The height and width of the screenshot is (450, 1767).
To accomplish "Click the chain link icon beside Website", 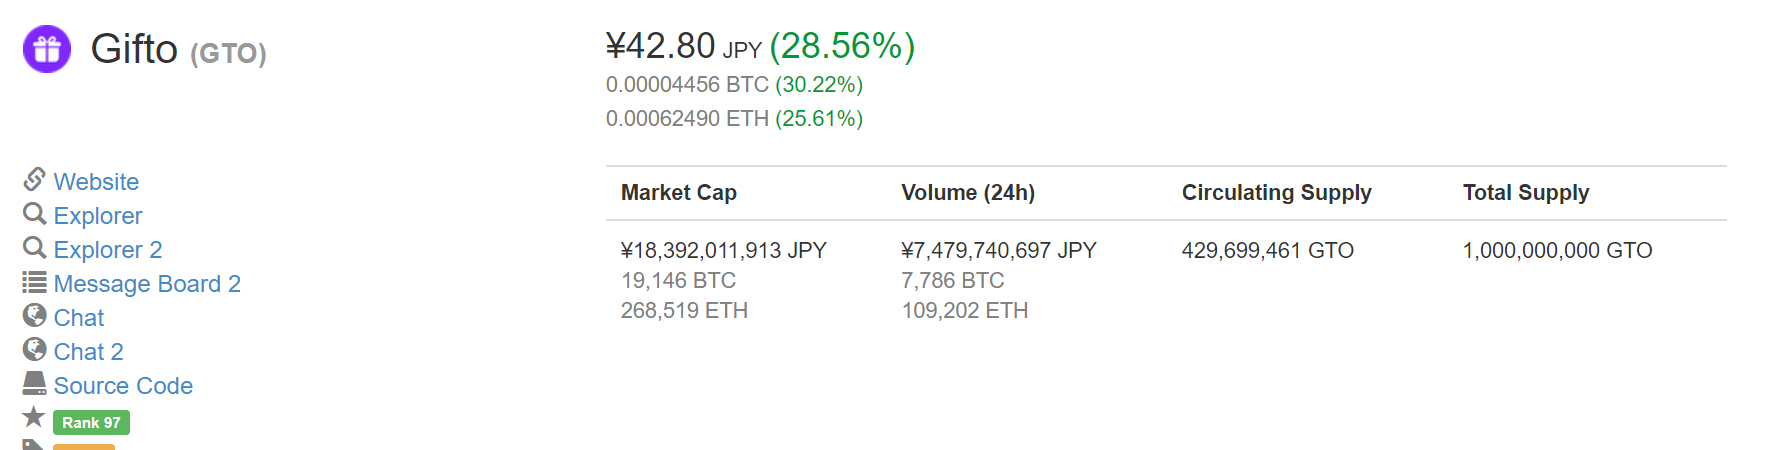I will tap(34, 179).
